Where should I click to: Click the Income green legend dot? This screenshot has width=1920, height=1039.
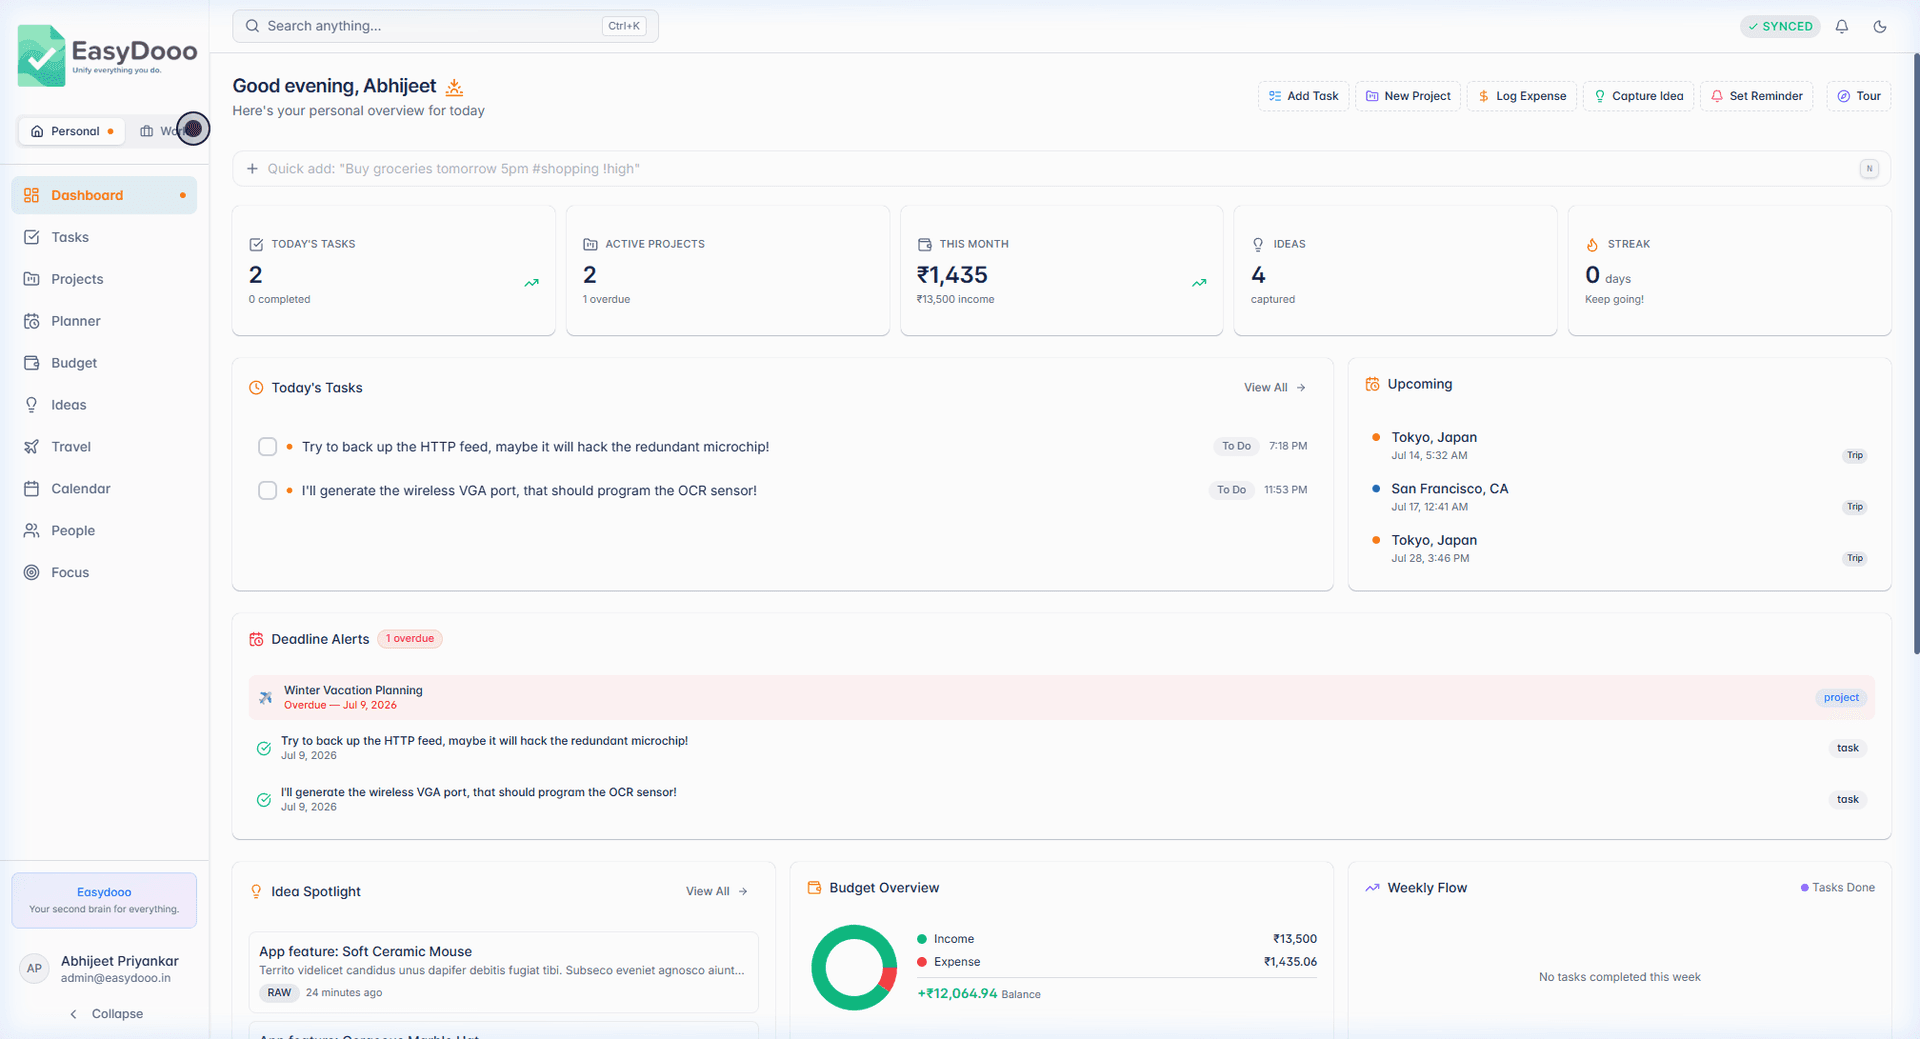(x=922, y=939)
